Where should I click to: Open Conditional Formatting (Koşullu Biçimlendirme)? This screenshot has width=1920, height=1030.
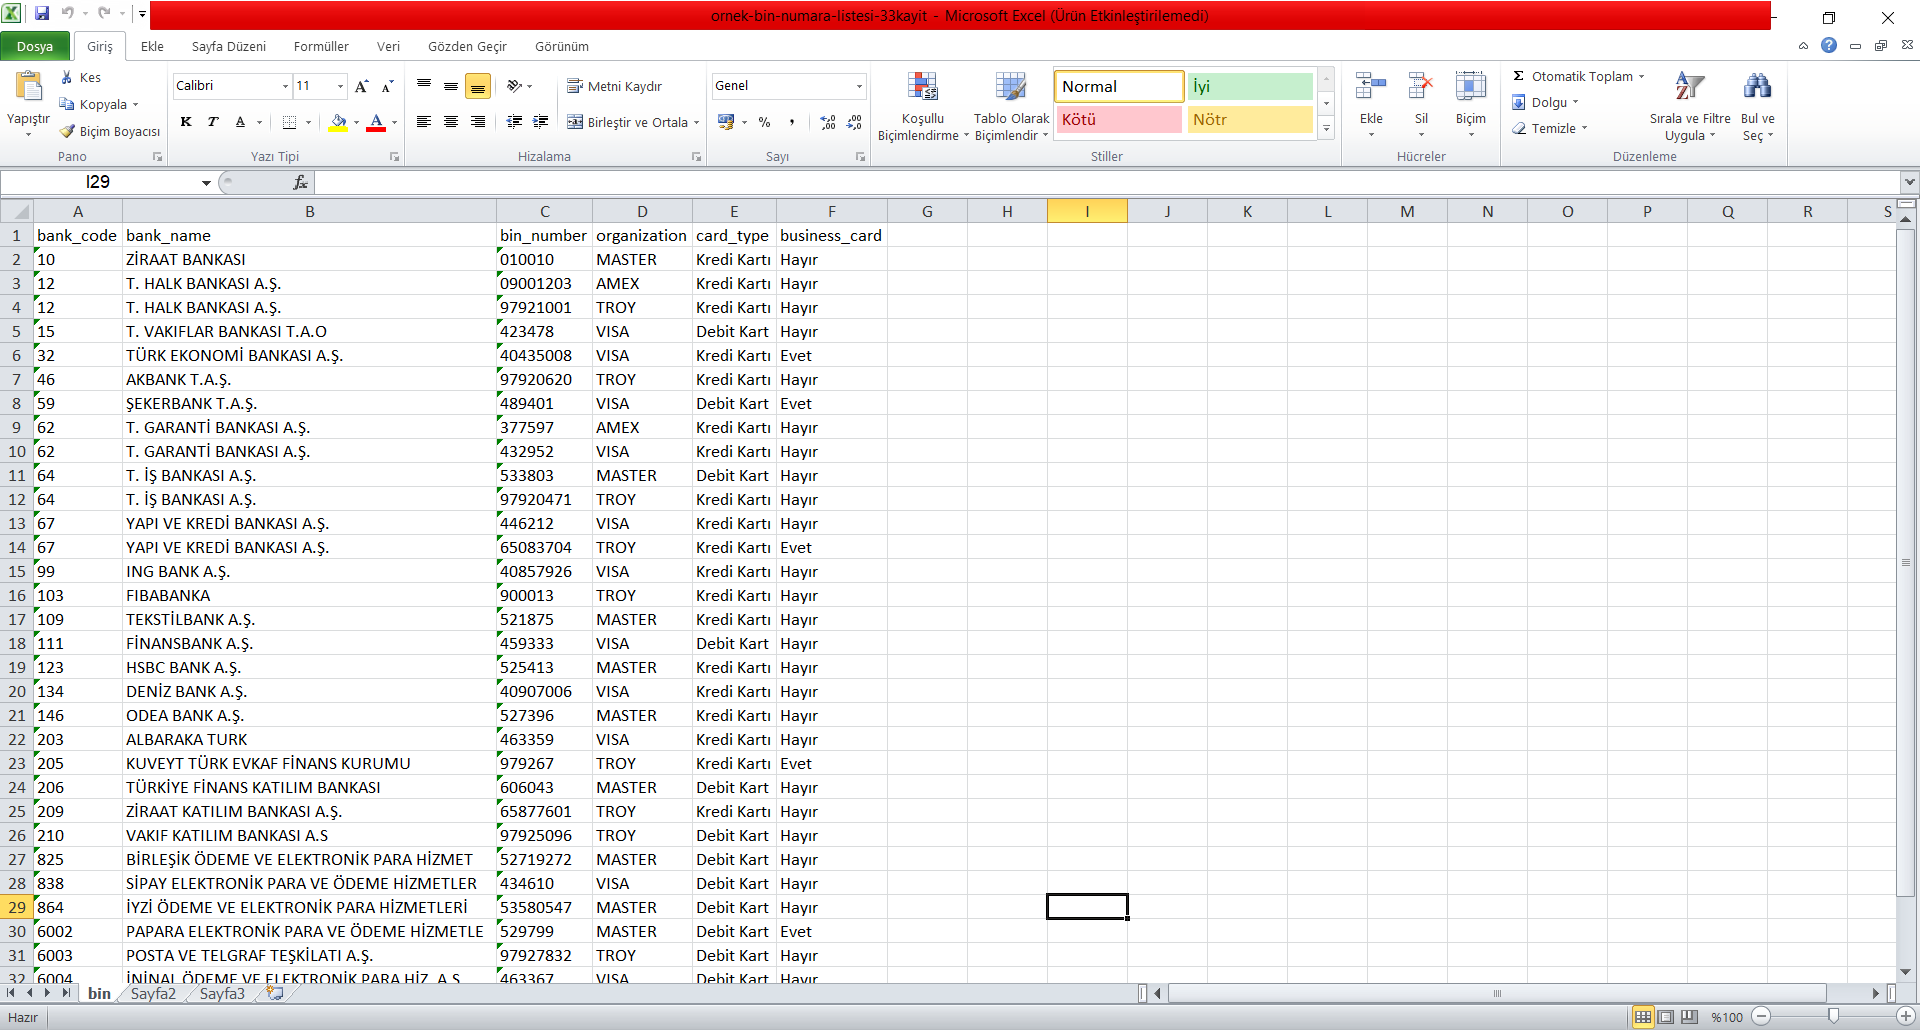(x=922, y=106)
